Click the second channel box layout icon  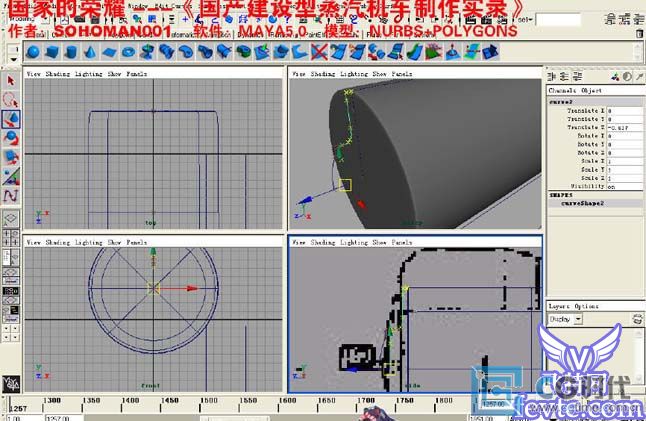(565, 77)
